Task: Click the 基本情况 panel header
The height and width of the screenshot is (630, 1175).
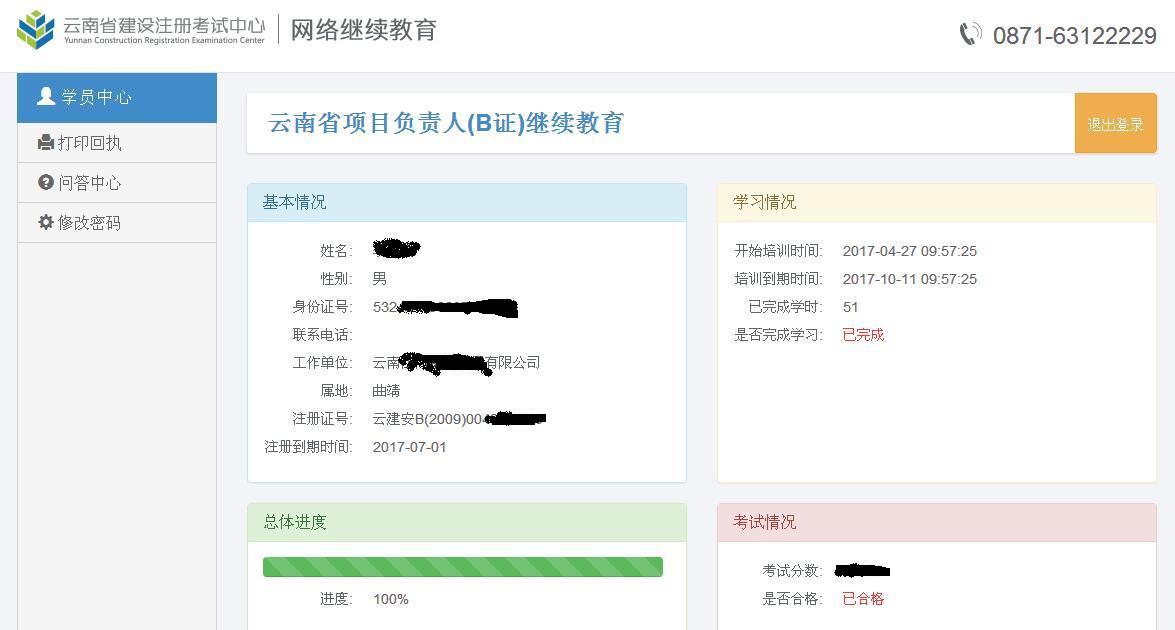Action: click(x=466, y=202)
